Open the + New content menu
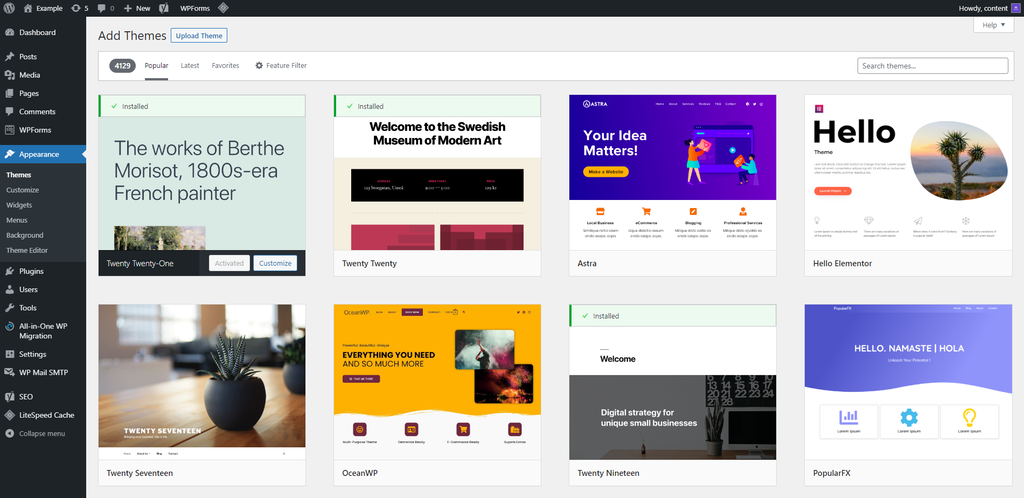The width and height of the screenshot is (1024, 498). [137, 8]
